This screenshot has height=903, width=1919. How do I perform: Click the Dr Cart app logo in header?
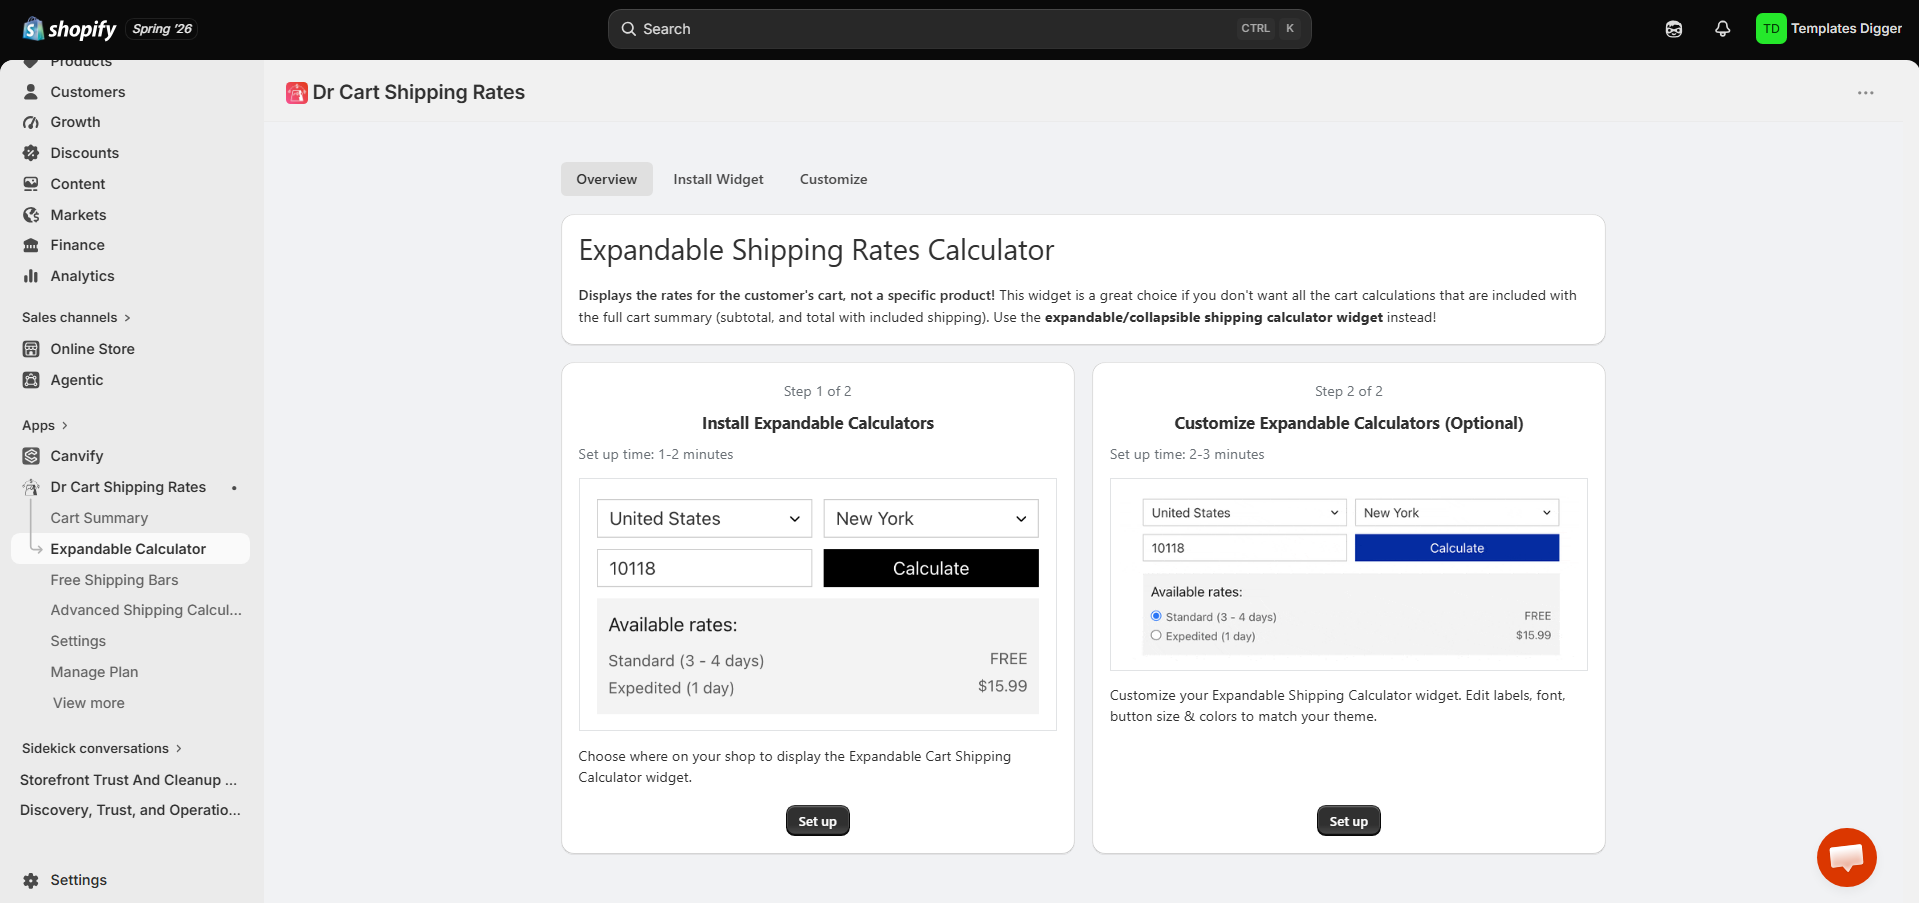[x=297, y=93]
